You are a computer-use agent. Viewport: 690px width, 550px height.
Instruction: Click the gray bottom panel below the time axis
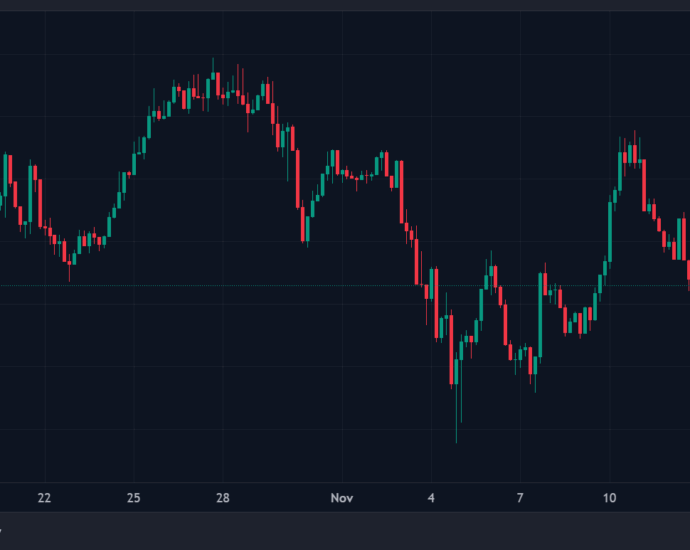345,531
